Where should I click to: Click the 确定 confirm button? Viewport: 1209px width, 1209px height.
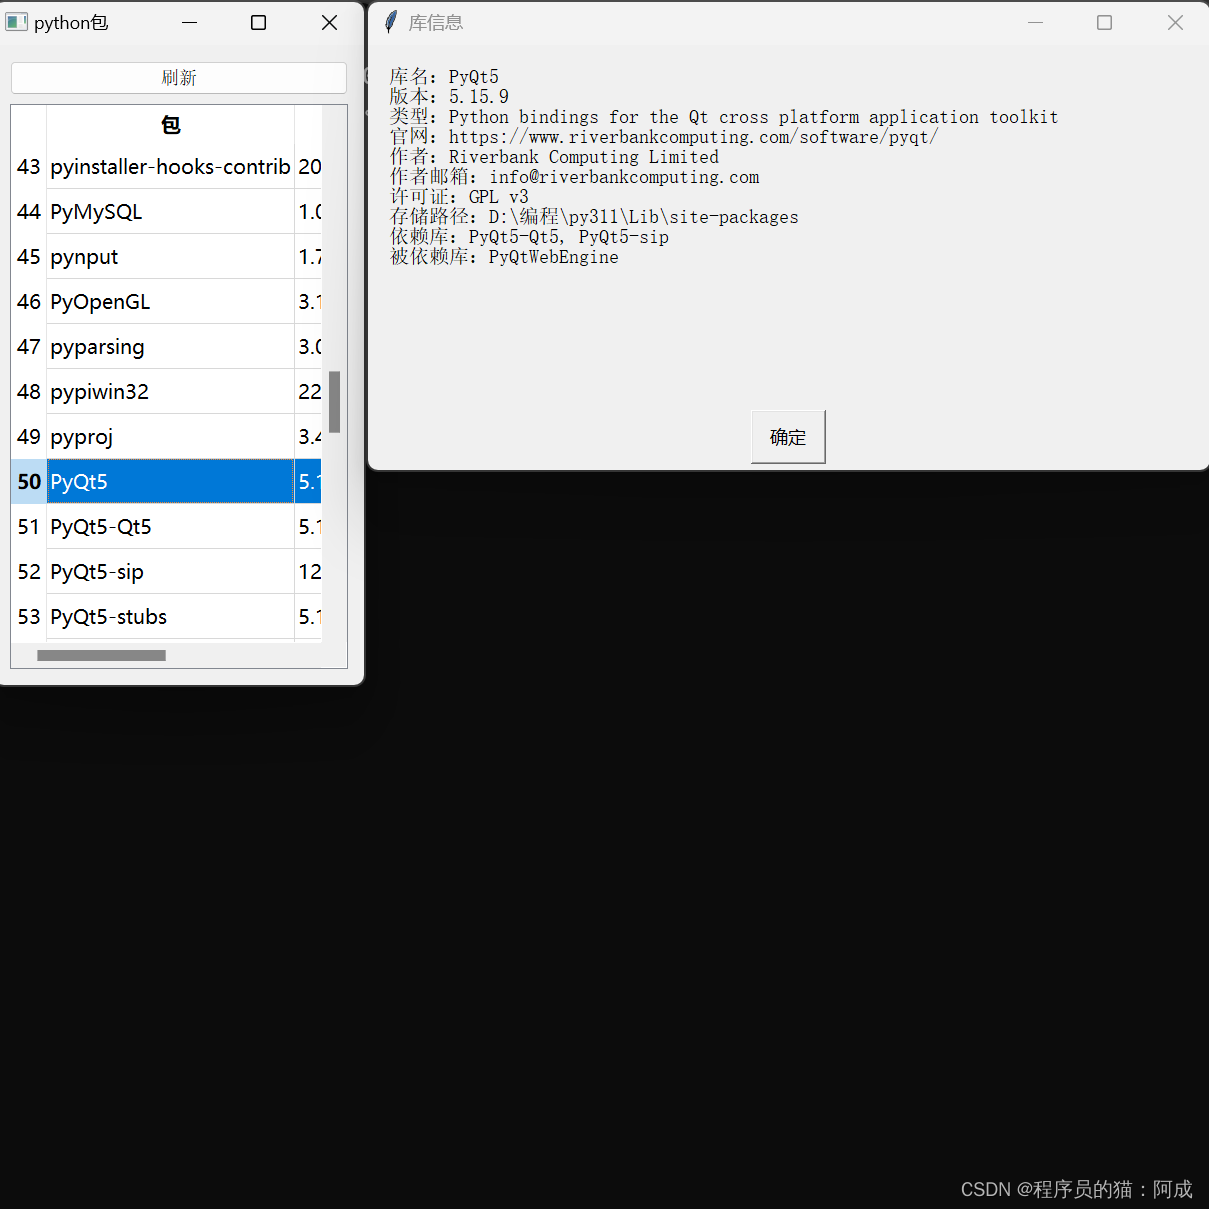788,437
